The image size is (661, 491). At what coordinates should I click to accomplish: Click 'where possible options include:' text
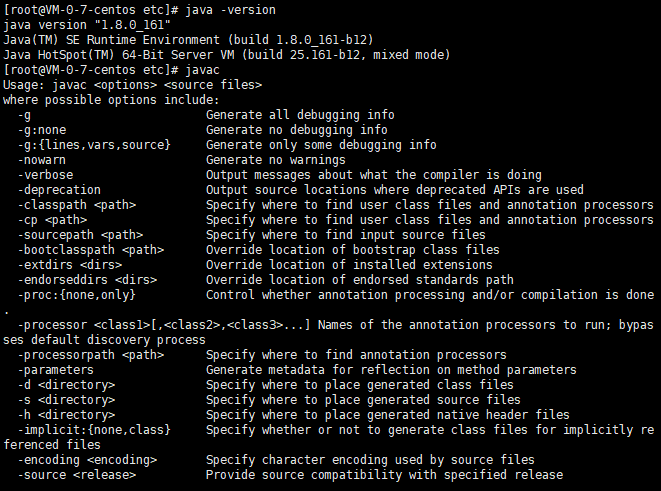(x=111, y=100)
